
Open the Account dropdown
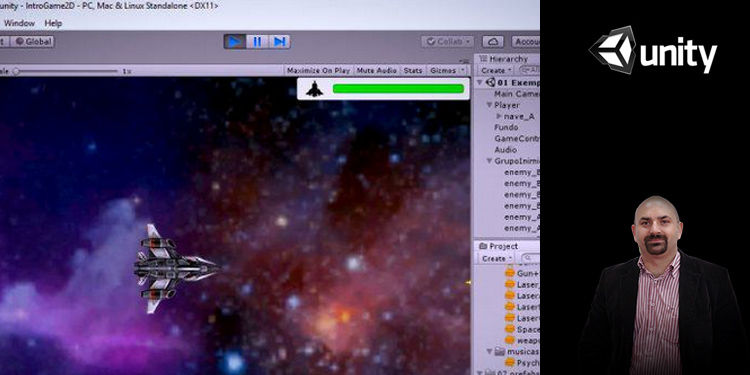525,42
